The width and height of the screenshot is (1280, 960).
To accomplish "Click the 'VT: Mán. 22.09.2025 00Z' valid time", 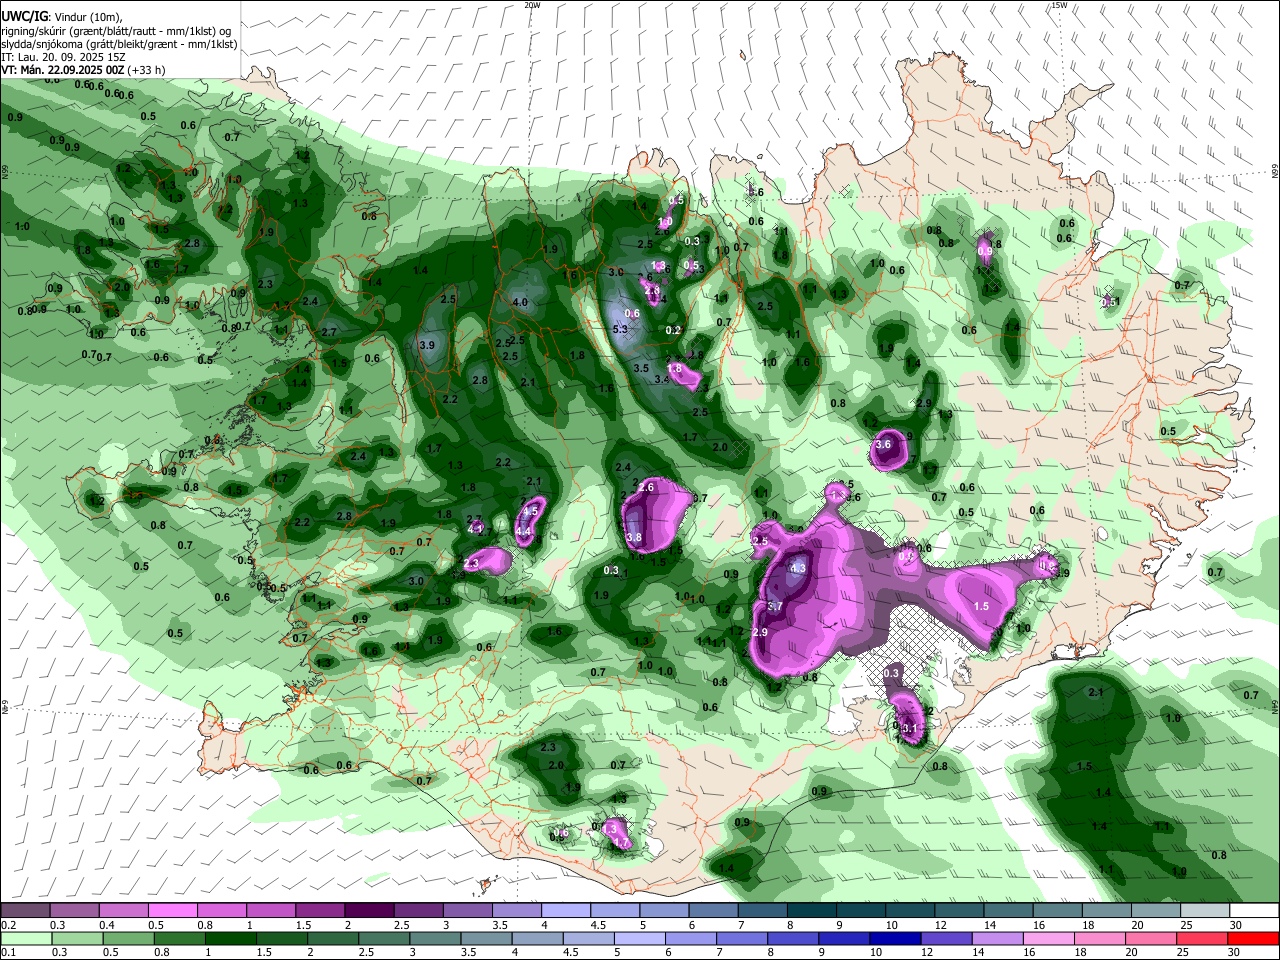I will [62, 70].
